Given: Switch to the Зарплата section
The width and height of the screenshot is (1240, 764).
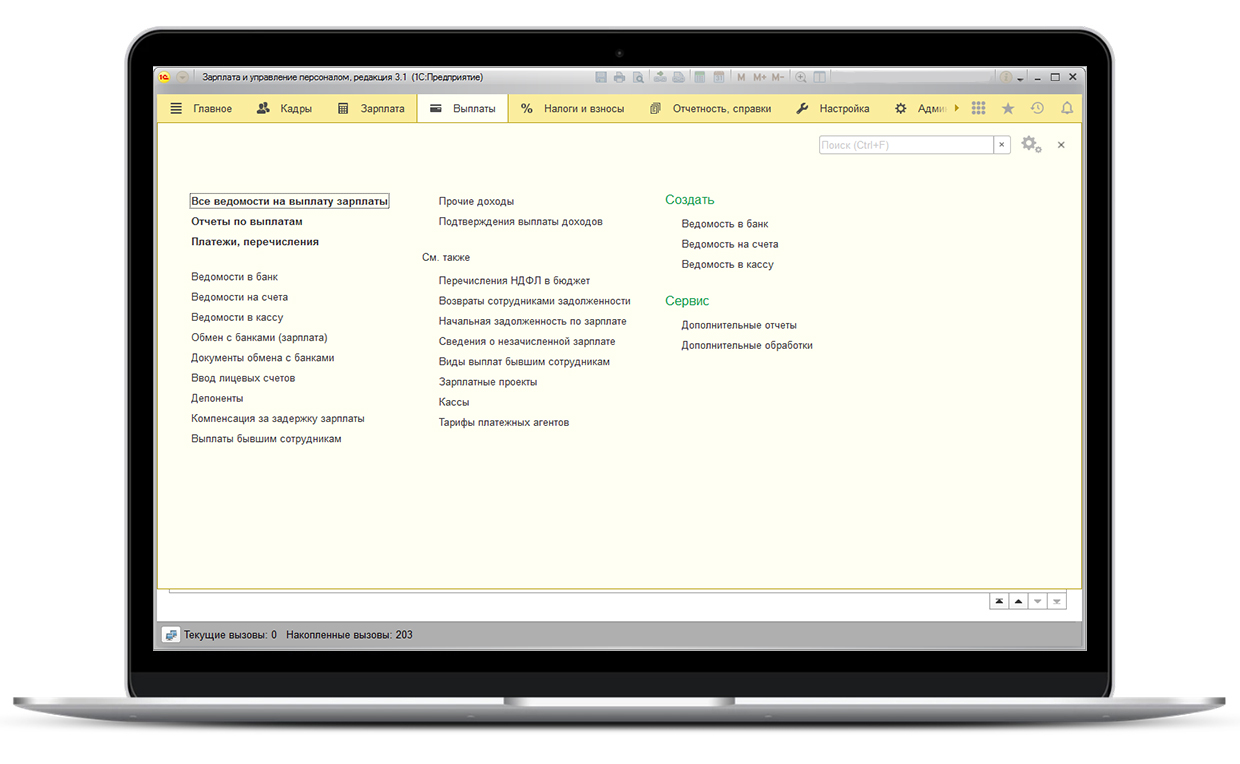Looking at the screenshot, I should coord(371,108).
